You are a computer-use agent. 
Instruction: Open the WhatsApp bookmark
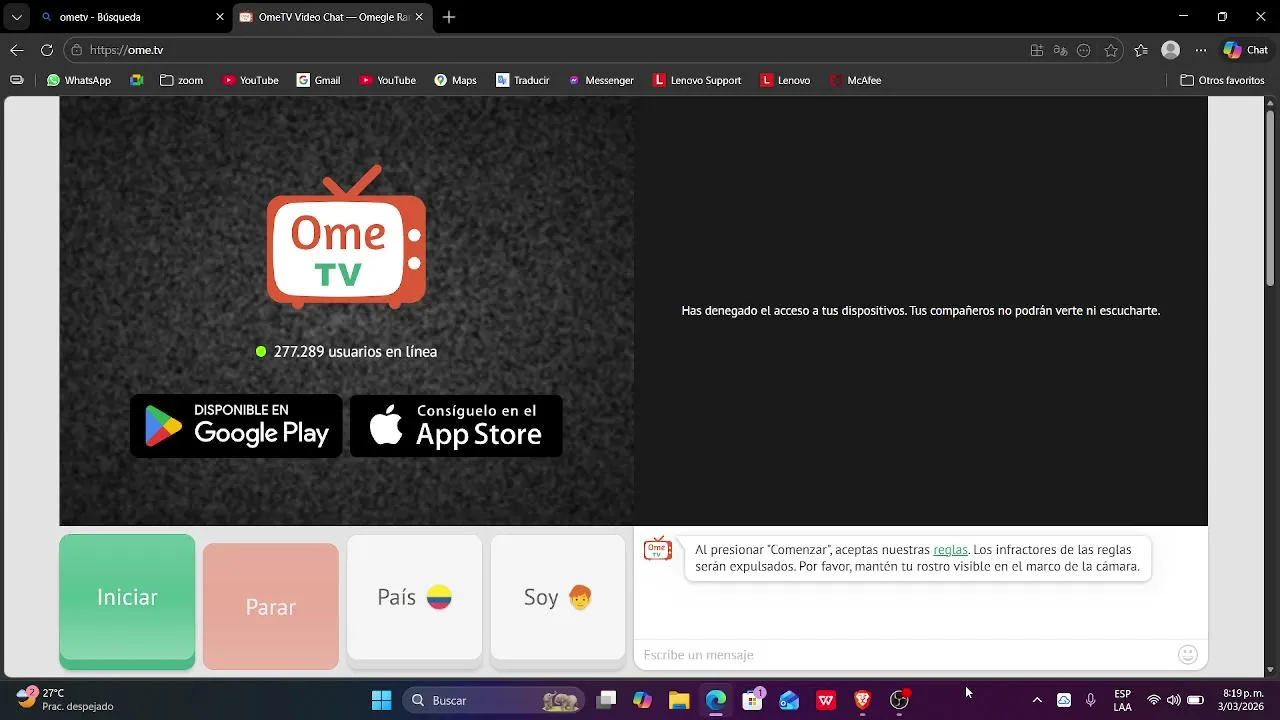(x=79, y=80)
